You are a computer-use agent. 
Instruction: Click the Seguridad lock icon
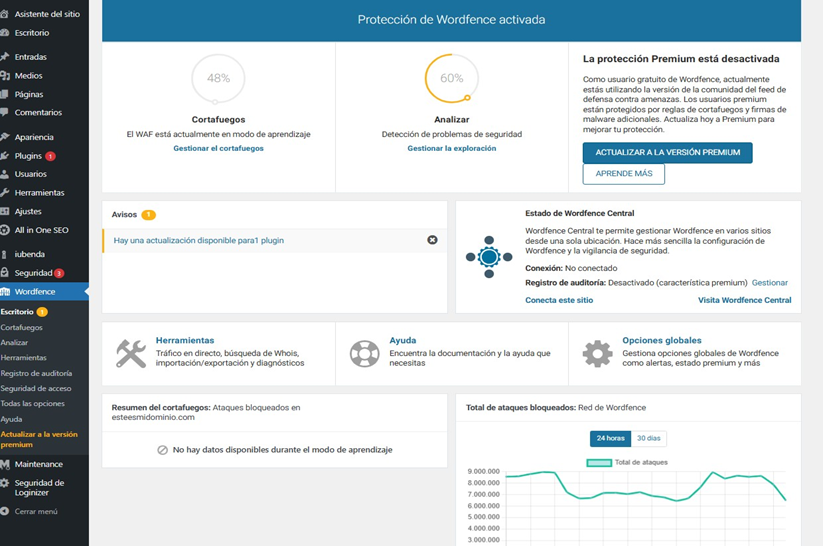tap(5, 272)
